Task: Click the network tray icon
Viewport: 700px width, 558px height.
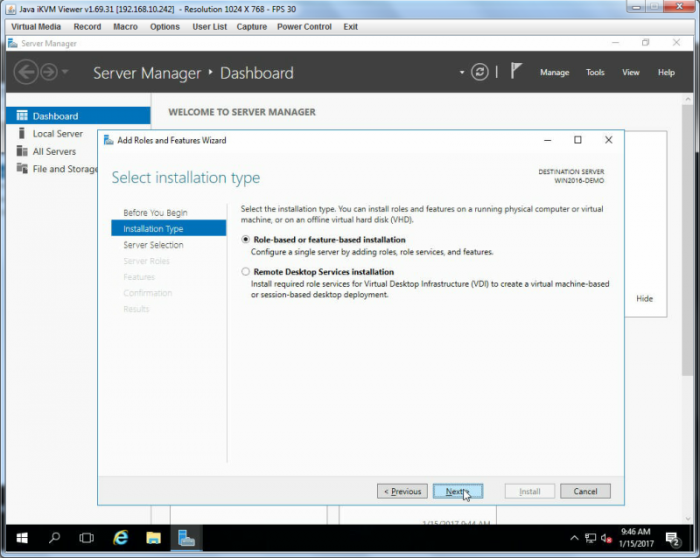Action: click(590, 538)
